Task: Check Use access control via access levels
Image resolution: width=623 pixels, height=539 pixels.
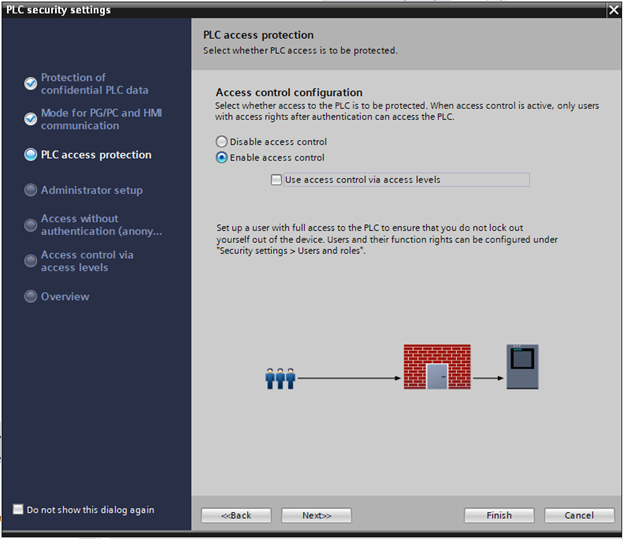Action: coord(276,180)
